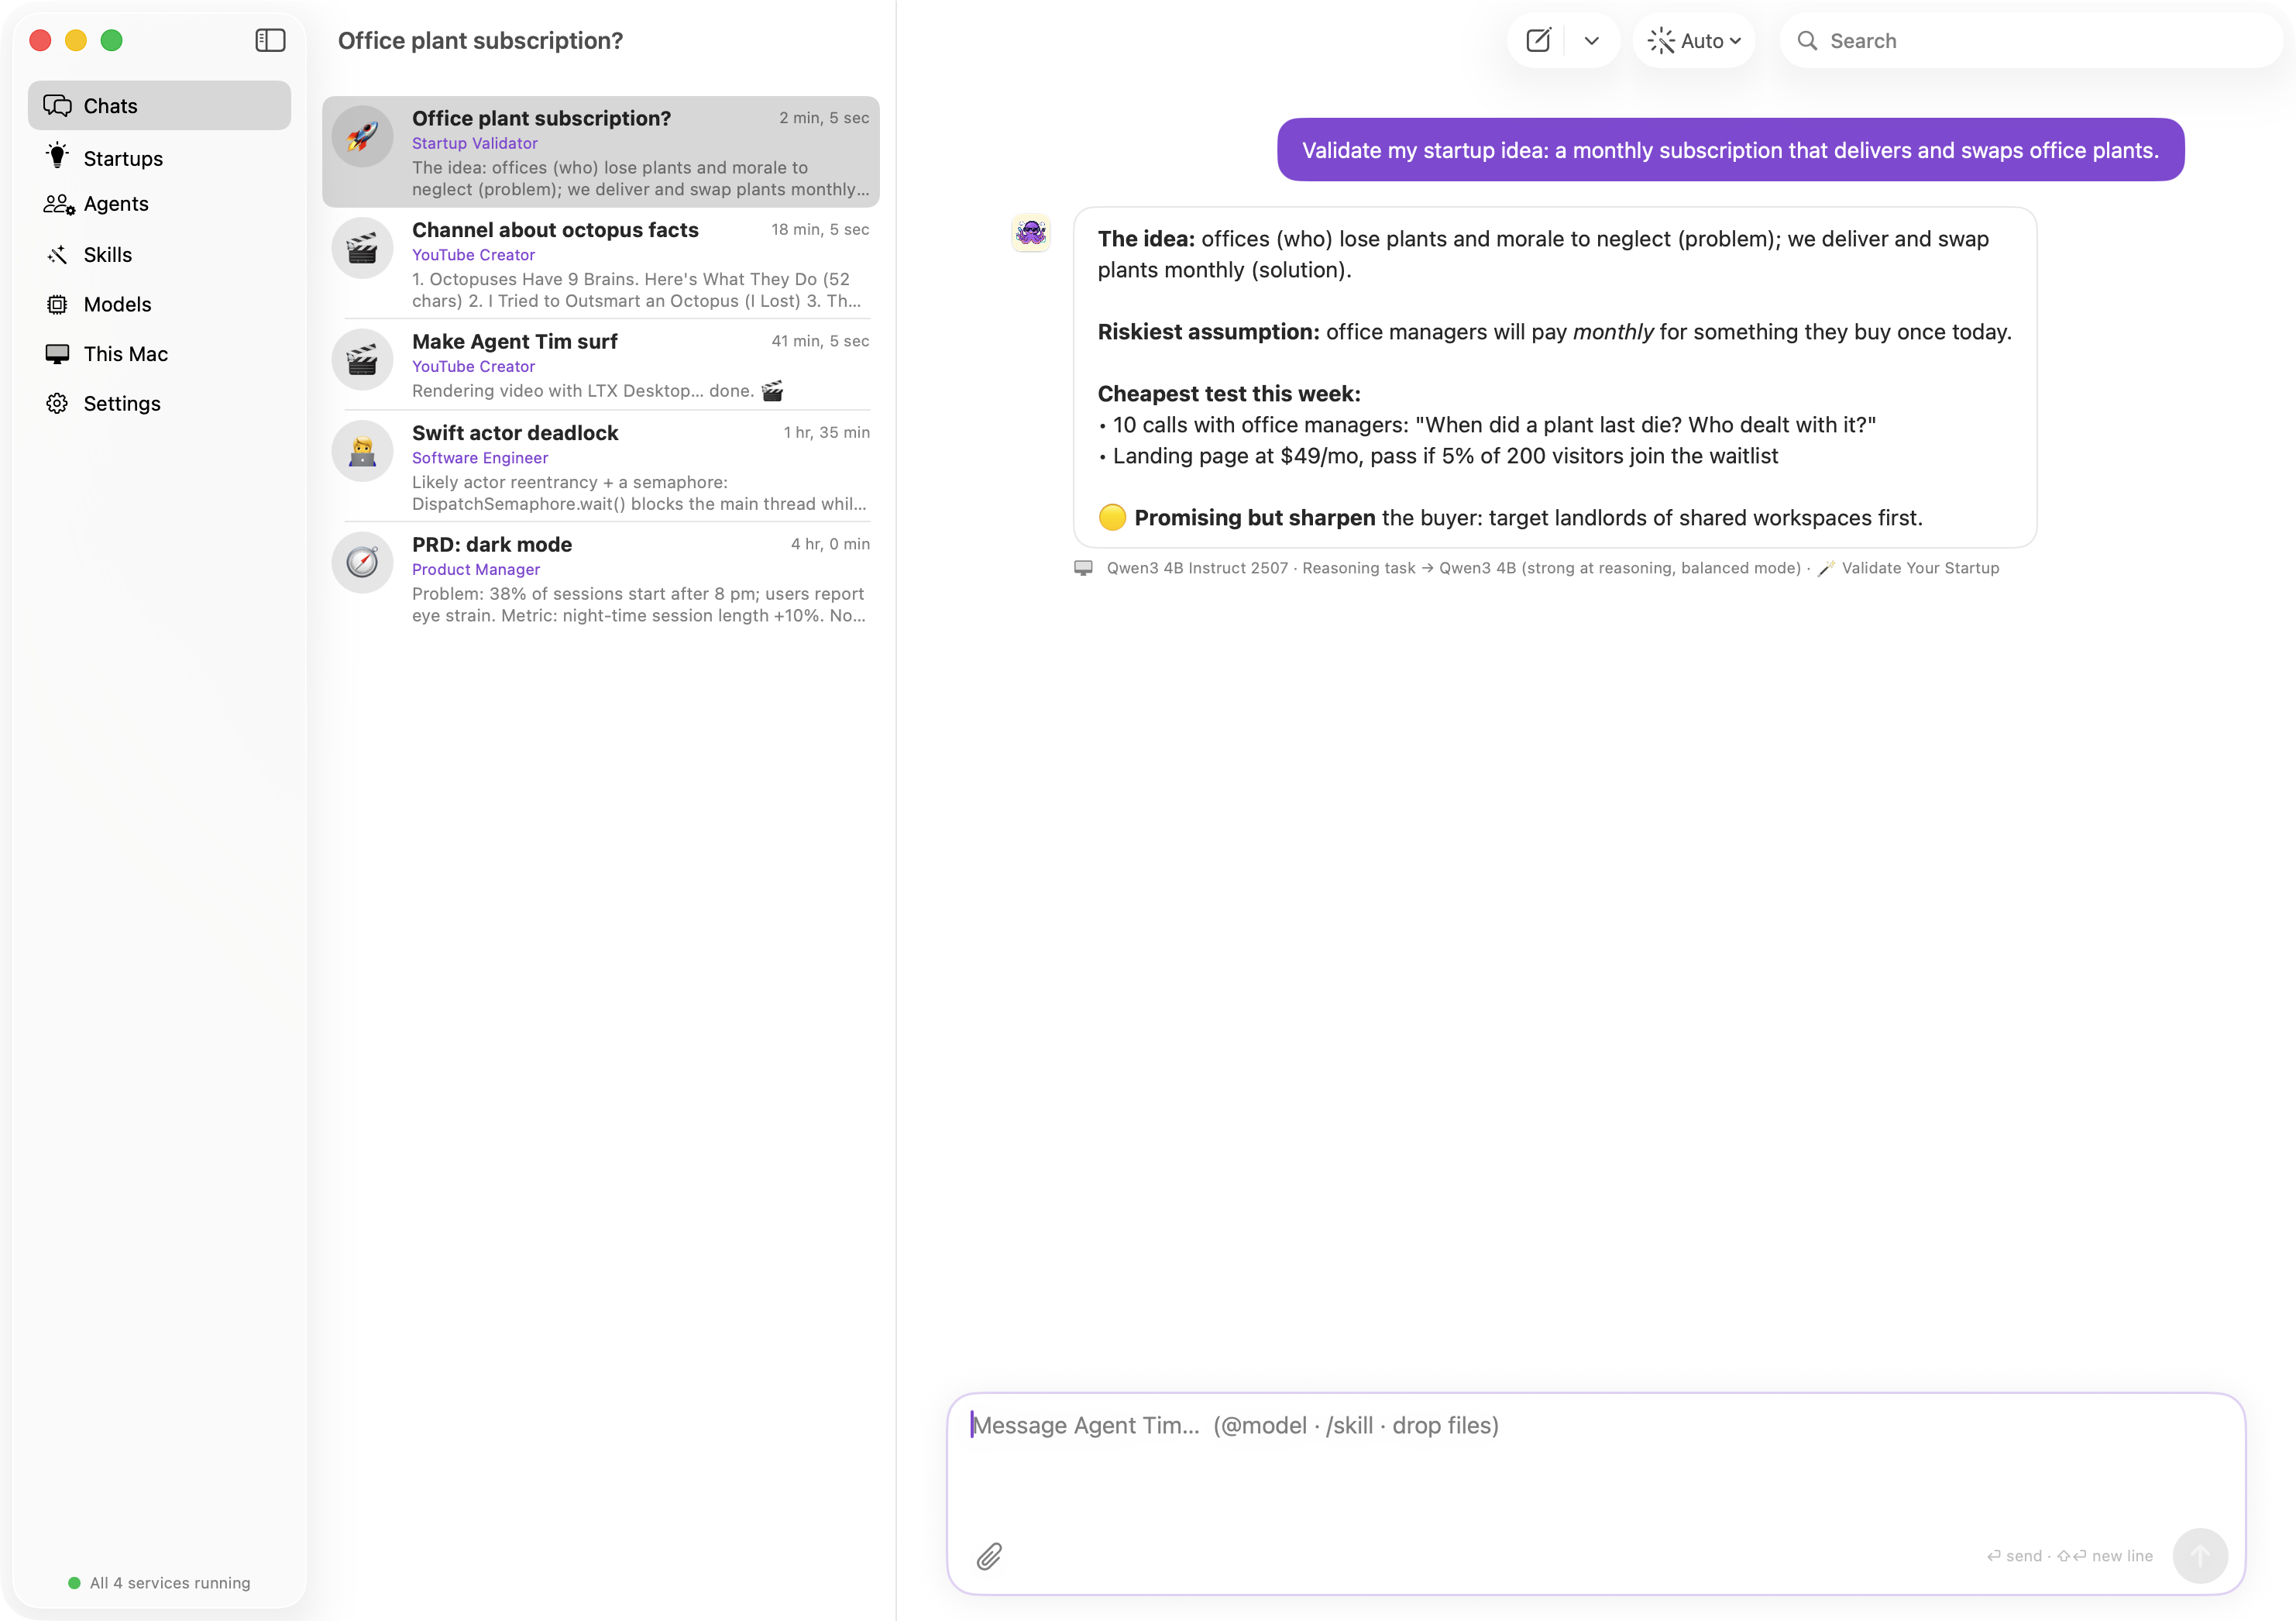Image resolution: width=2296 pixels, height=1621 pixels.
Task: Click the 'Cheapest test this week:' heading
Action: [1229, 394]
